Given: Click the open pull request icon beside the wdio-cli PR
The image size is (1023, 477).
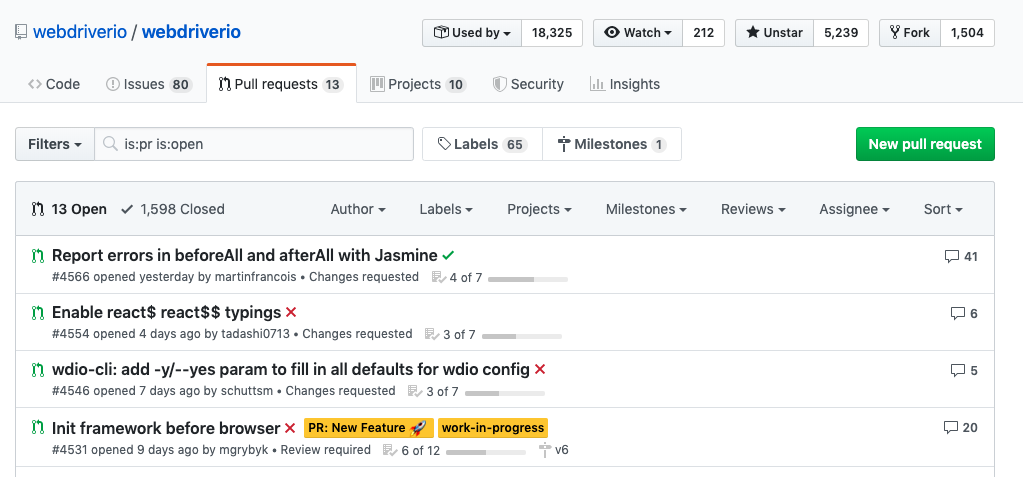Looking at the screenshot, I should pyautogui.click(x=38, y=370).
